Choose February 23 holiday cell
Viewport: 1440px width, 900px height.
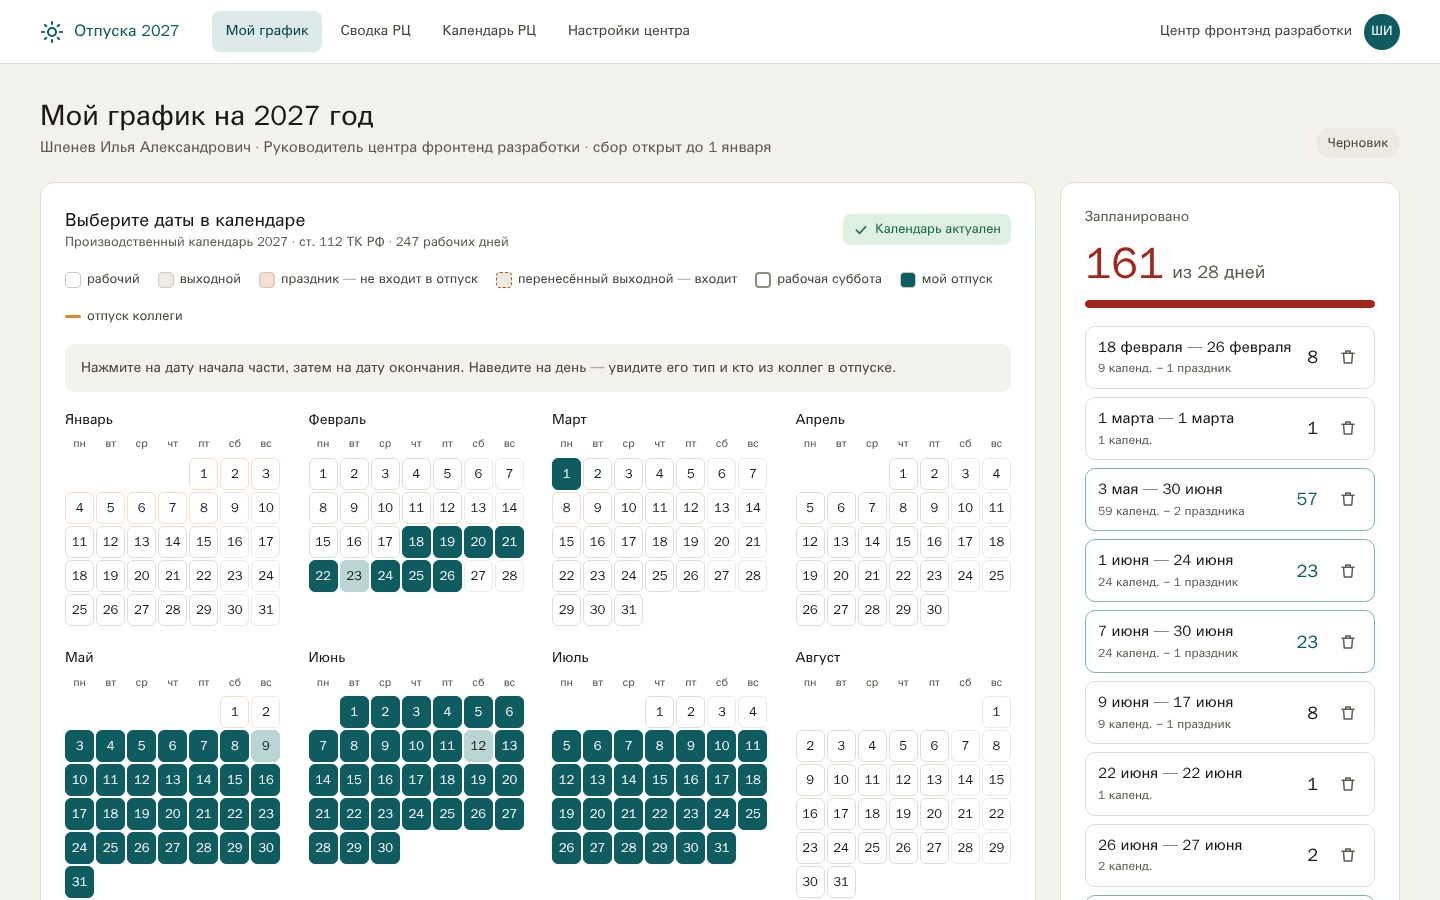tap(354, 576)
